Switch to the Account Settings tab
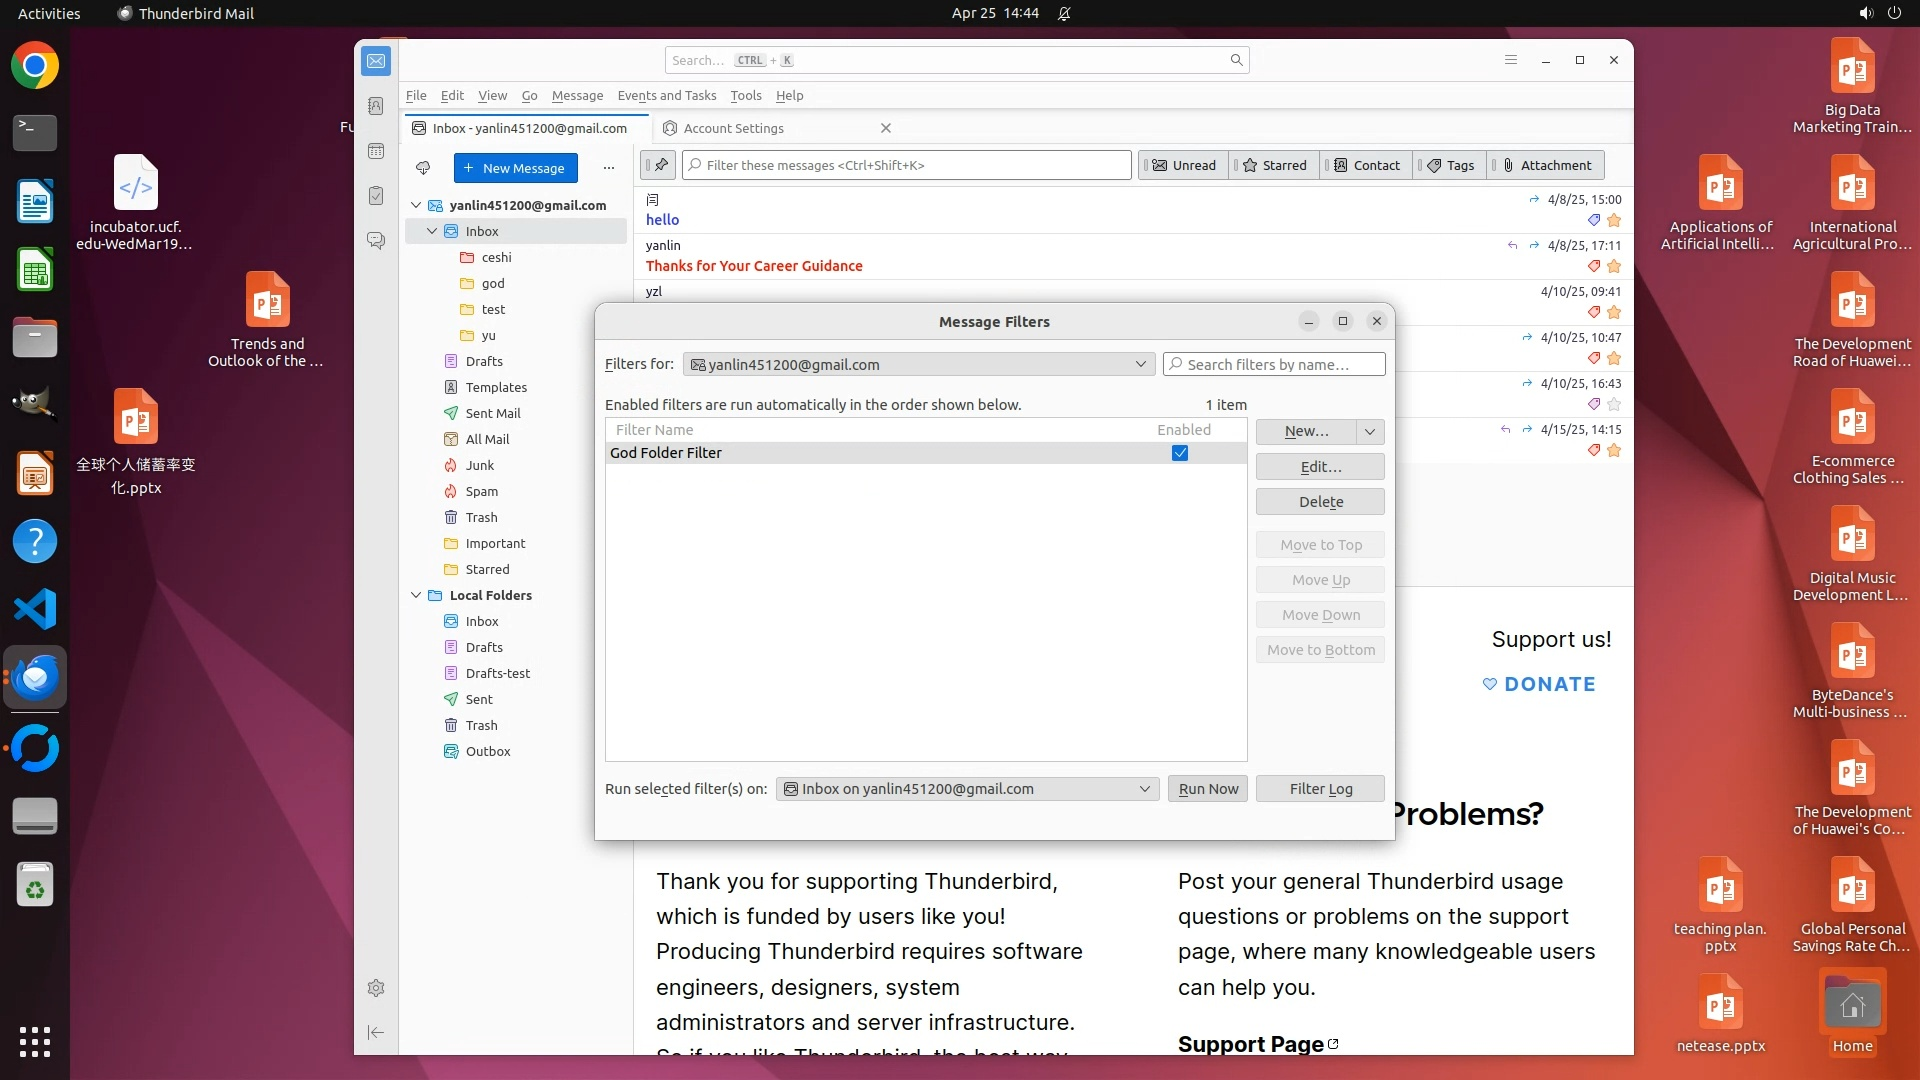This screenshot has height=1080, width=1920. (734, 128)
